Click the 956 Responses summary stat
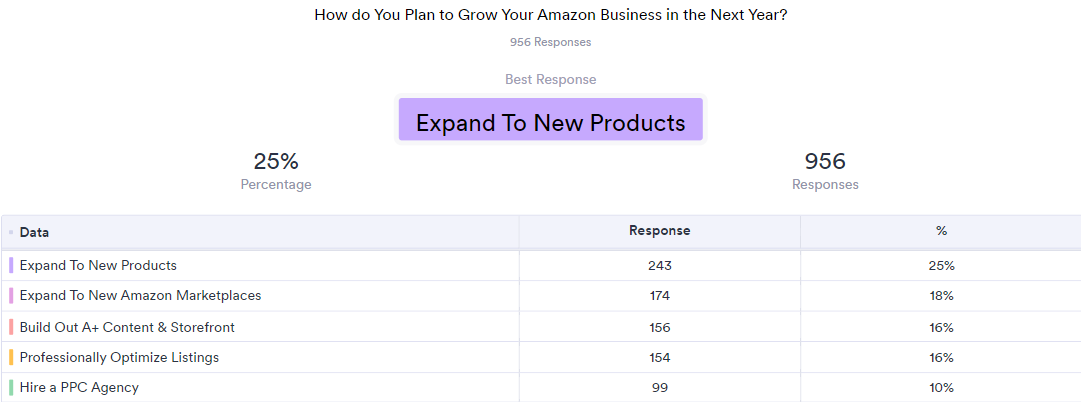The image size is (1081, 402). pyautogui.click(x=825, y=171)
